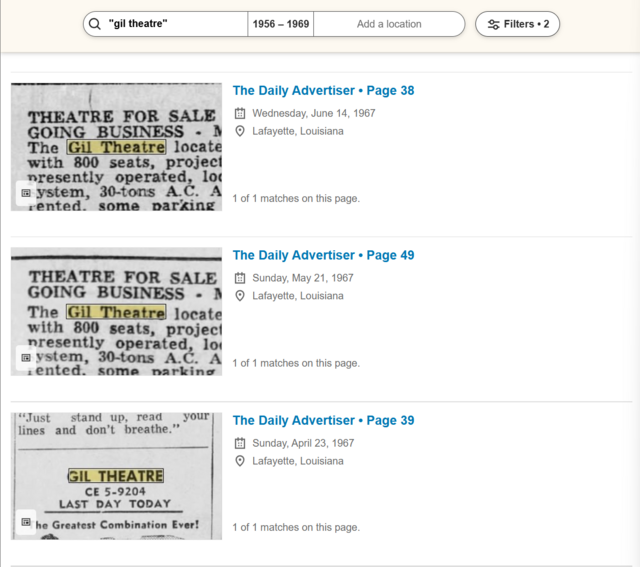Viewport: 640px width, 567px height.
Task: Click clip icon on Page 39 thumbnail
Action: (26, 522)
